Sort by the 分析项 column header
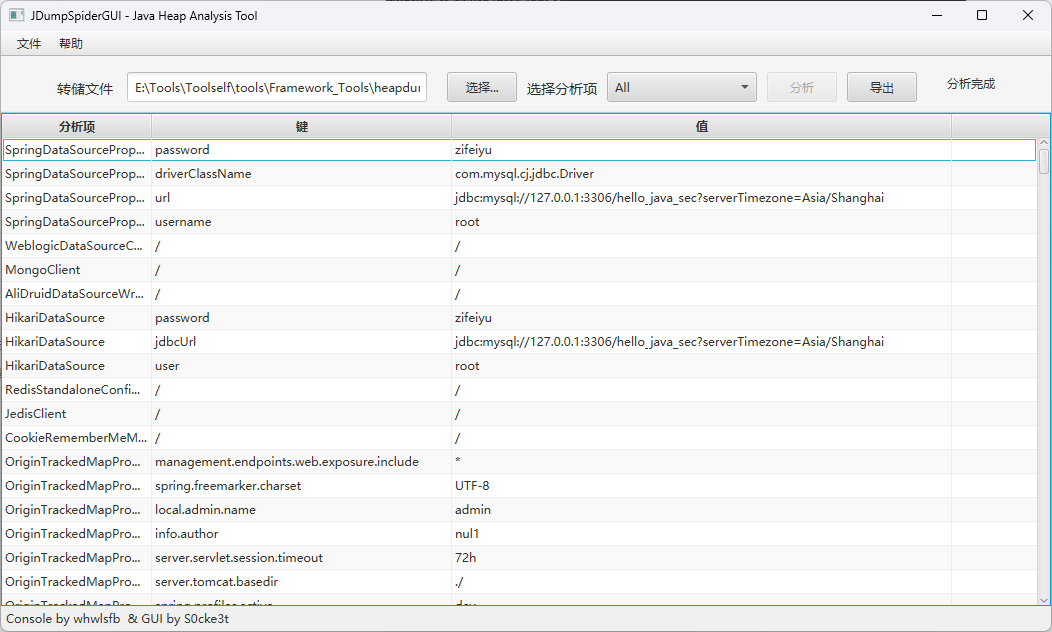The image size is (1052, 632). 76,126
